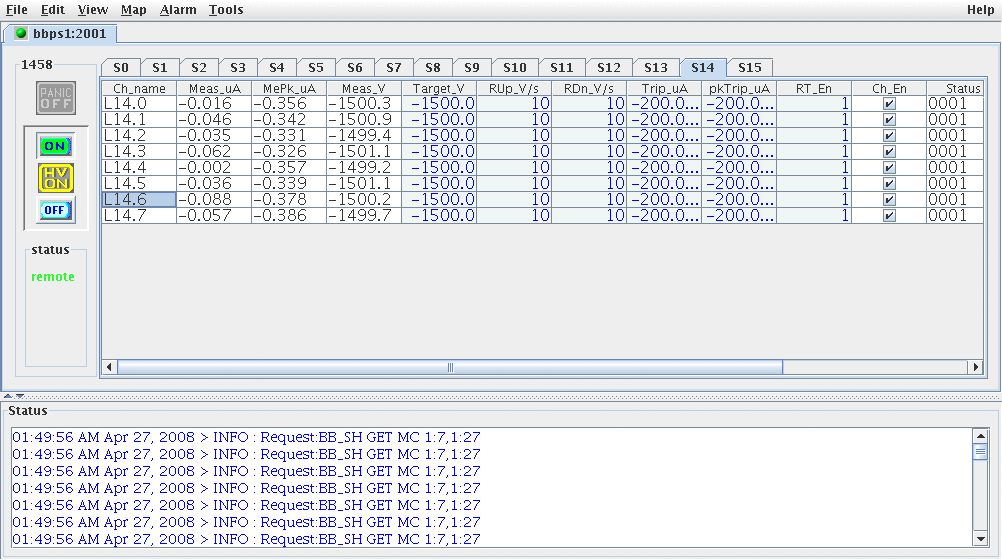
Task: Switch to slot tab S6
Action: (355, 68)
